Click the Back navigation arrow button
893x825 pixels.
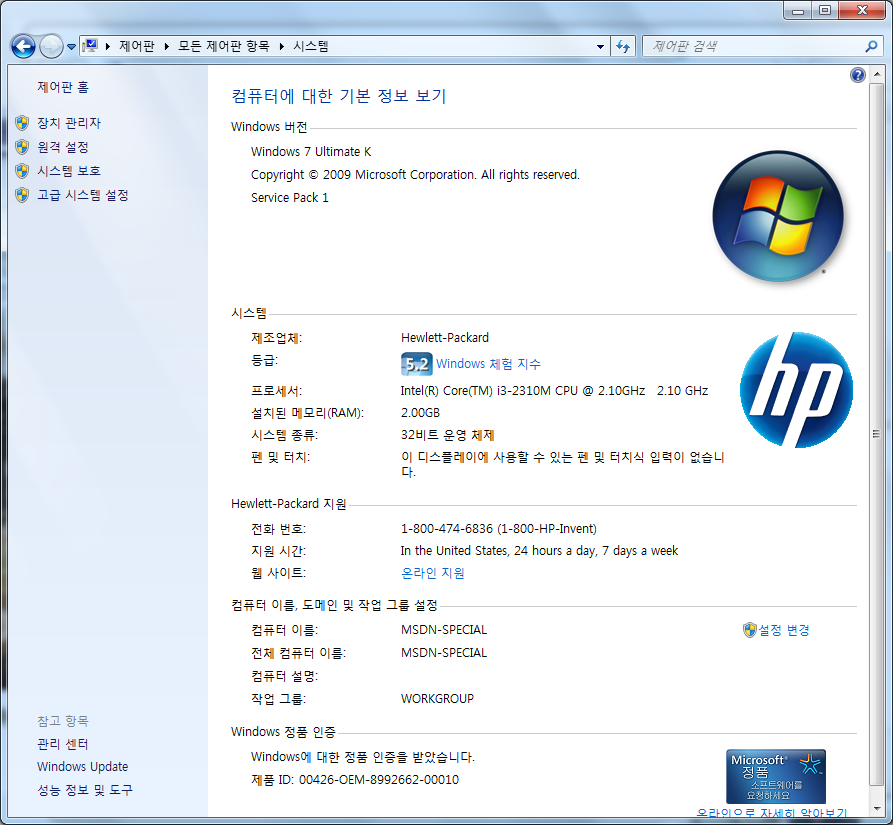23,46
